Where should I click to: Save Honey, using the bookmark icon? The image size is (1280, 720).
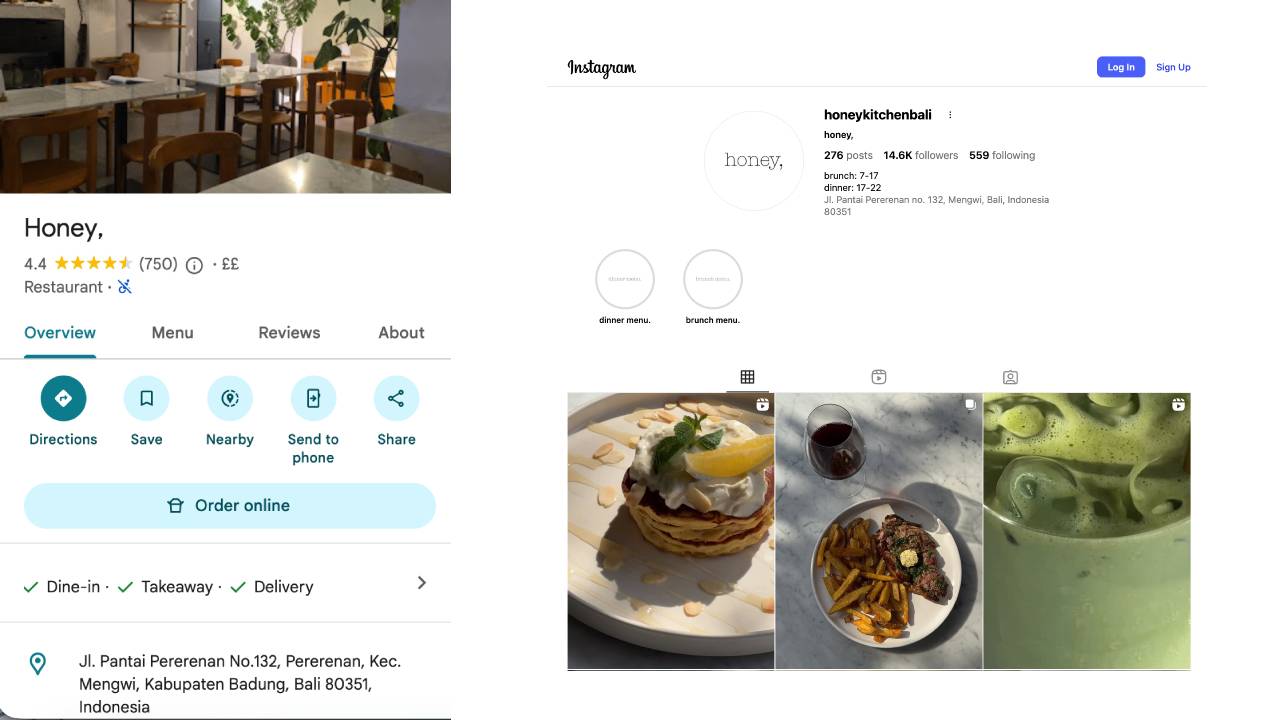146,398
